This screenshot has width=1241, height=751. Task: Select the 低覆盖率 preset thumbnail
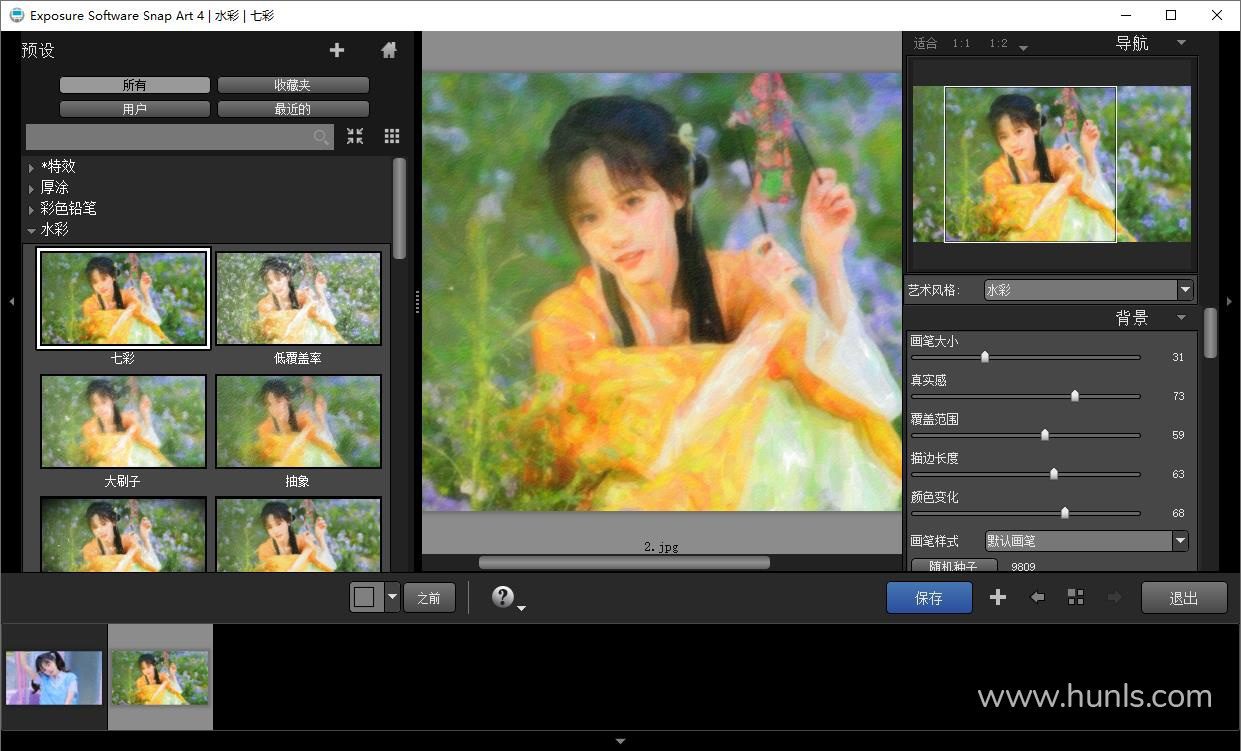click(298, 298)
